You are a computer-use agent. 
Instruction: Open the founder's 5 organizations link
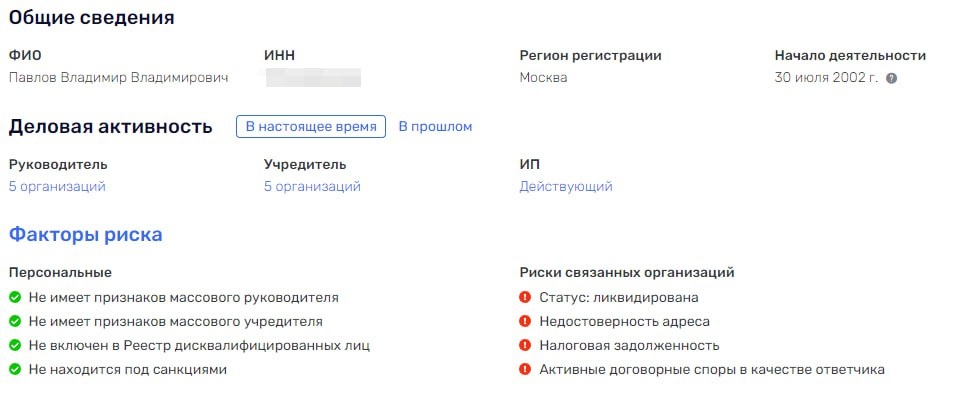click(312, 186)
